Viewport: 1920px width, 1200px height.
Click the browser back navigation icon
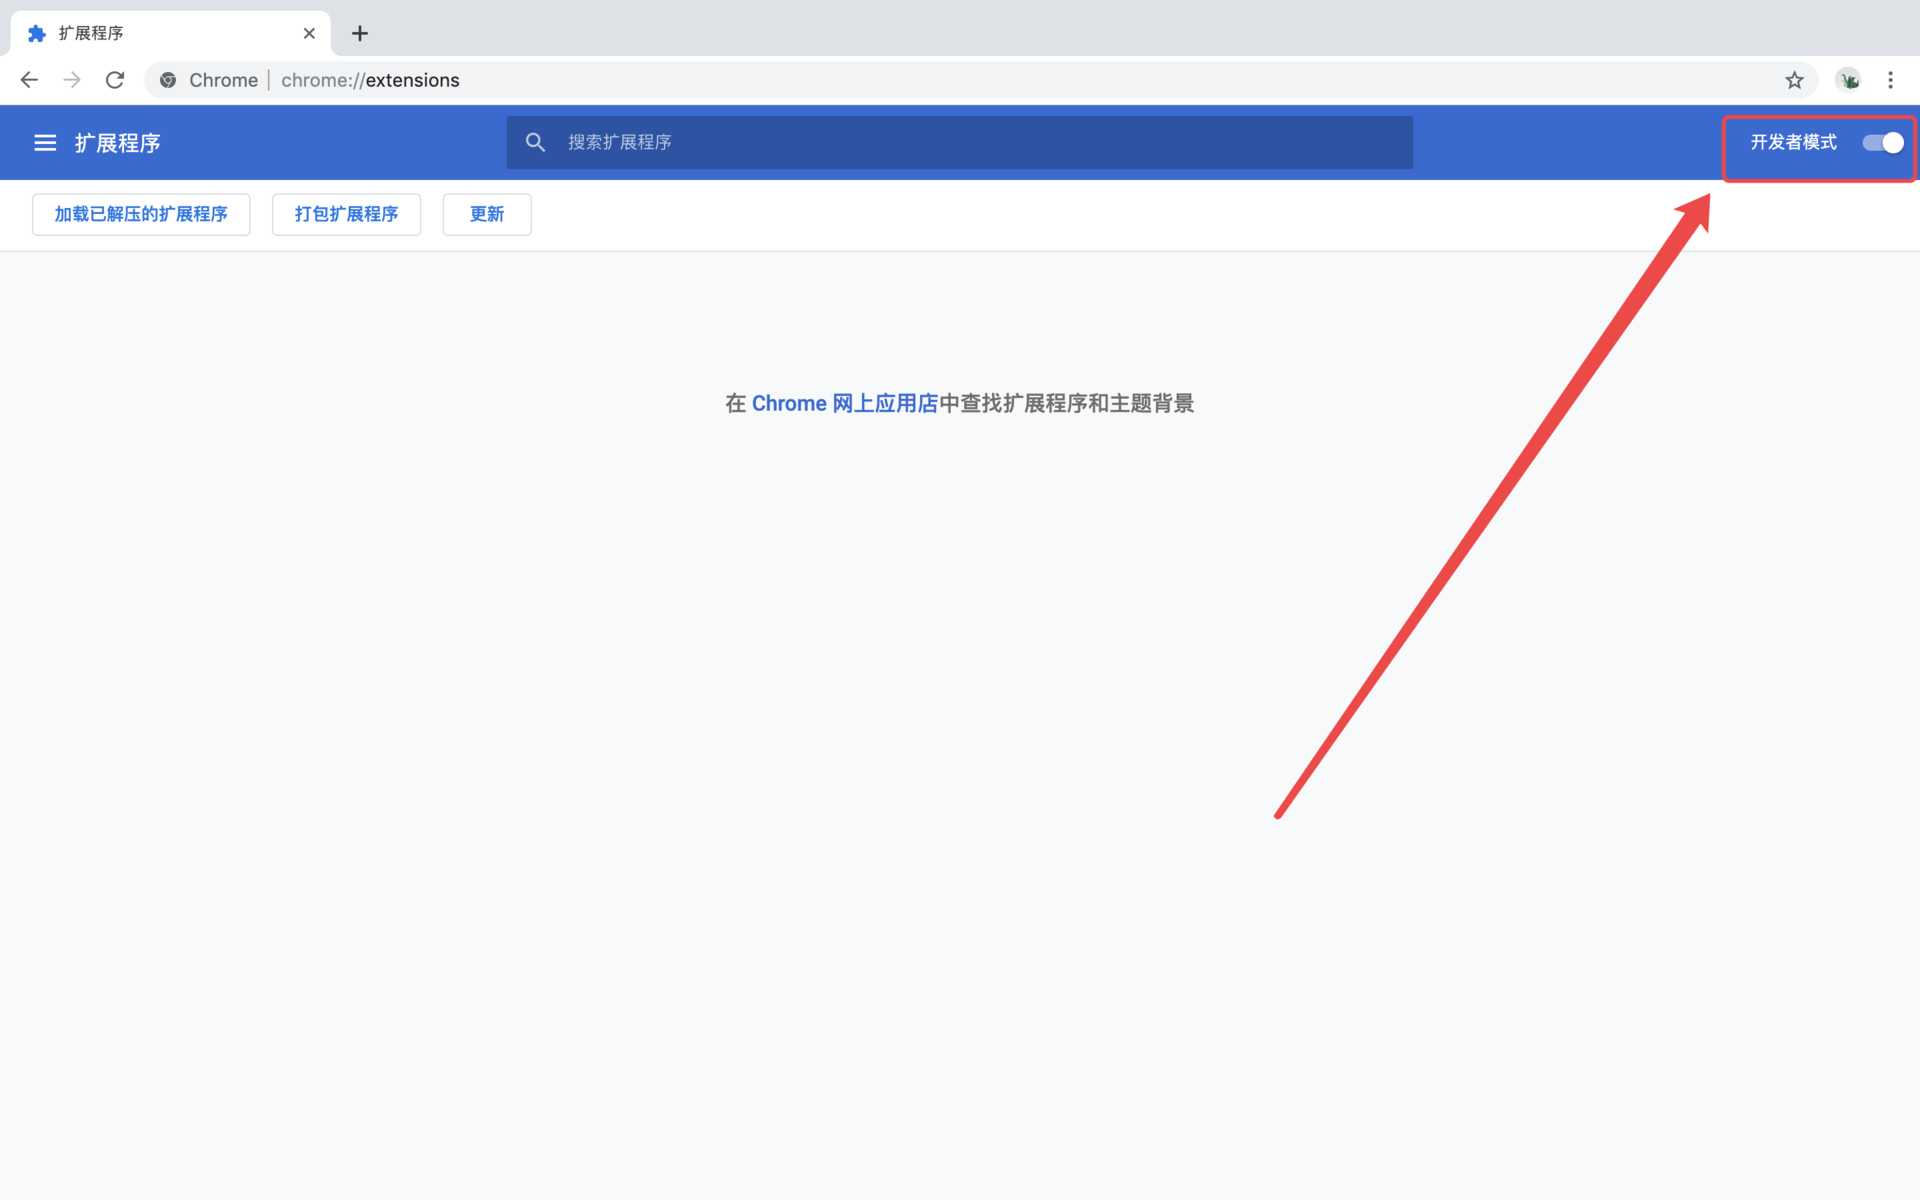tap(28, 80)
